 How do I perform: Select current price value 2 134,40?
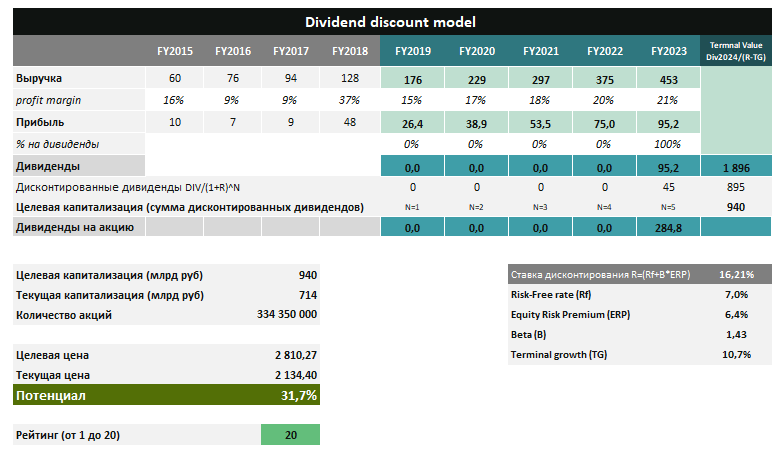click(x=289, y=375)
